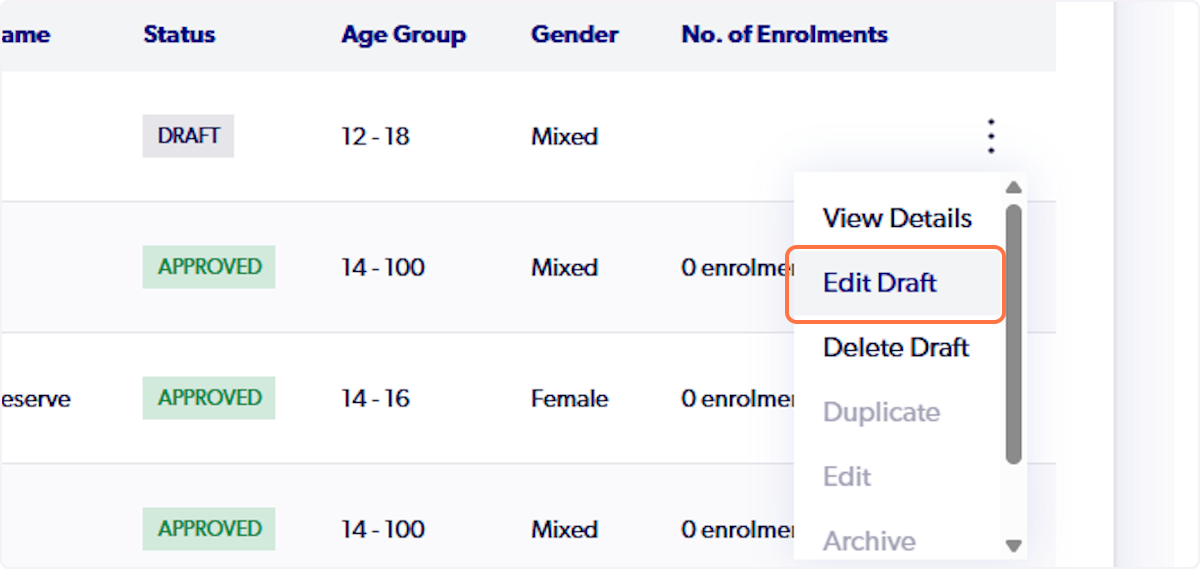1200x569 pixels.
Task: Click the Archive menu entry
Action: 869,541
